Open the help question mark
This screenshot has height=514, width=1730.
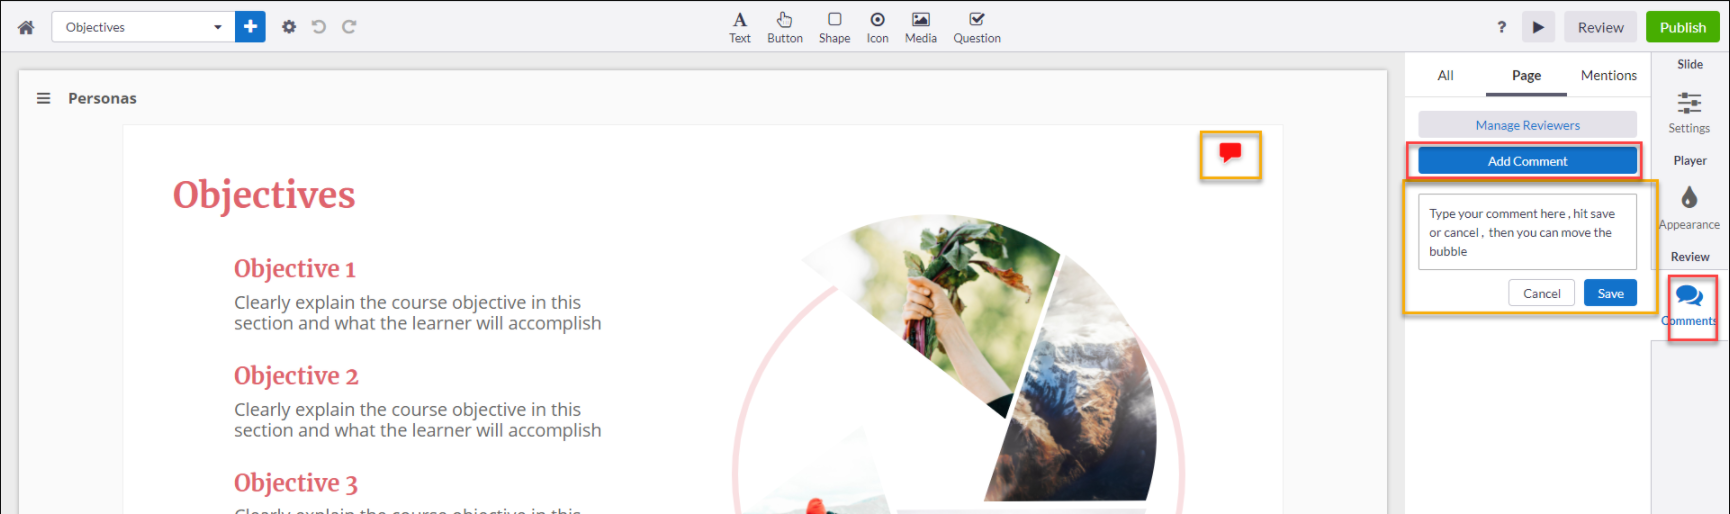pyautogui.click(x=1501, y=27)
